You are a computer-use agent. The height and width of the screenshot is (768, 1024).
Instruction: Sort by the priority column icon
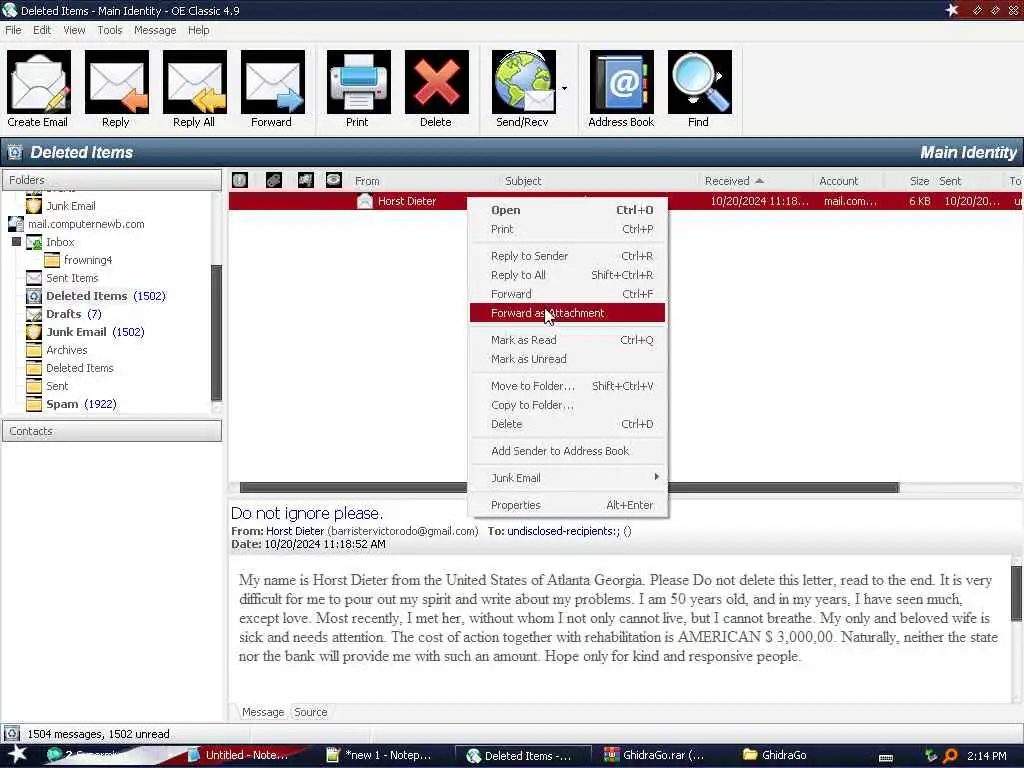(240, 180)
